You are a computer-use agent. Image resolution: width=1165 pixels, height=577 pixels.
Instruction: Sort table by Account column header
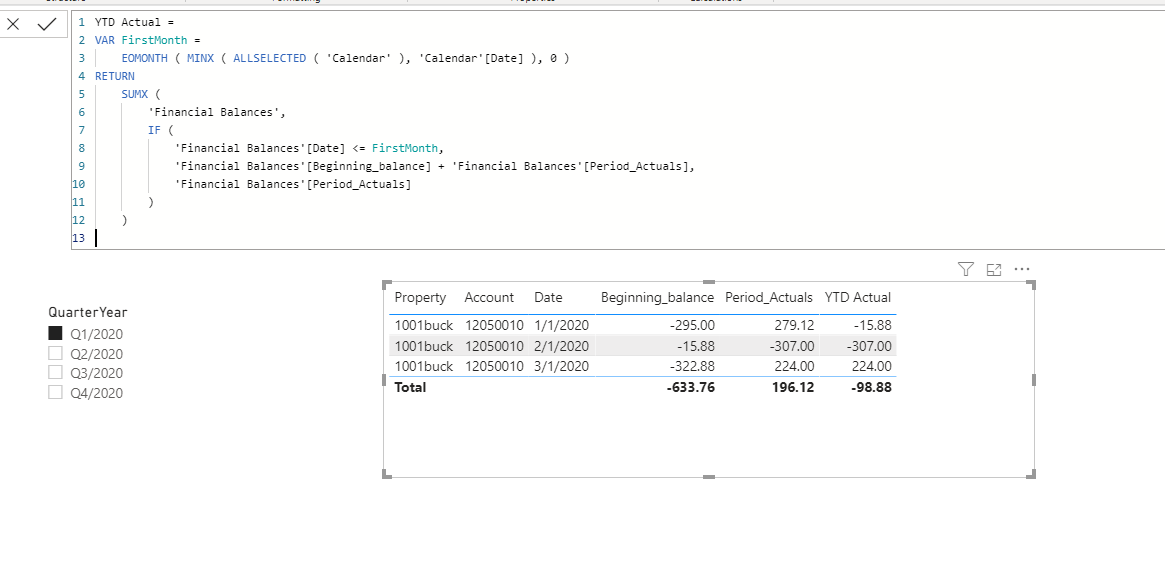tap(489, 298)
